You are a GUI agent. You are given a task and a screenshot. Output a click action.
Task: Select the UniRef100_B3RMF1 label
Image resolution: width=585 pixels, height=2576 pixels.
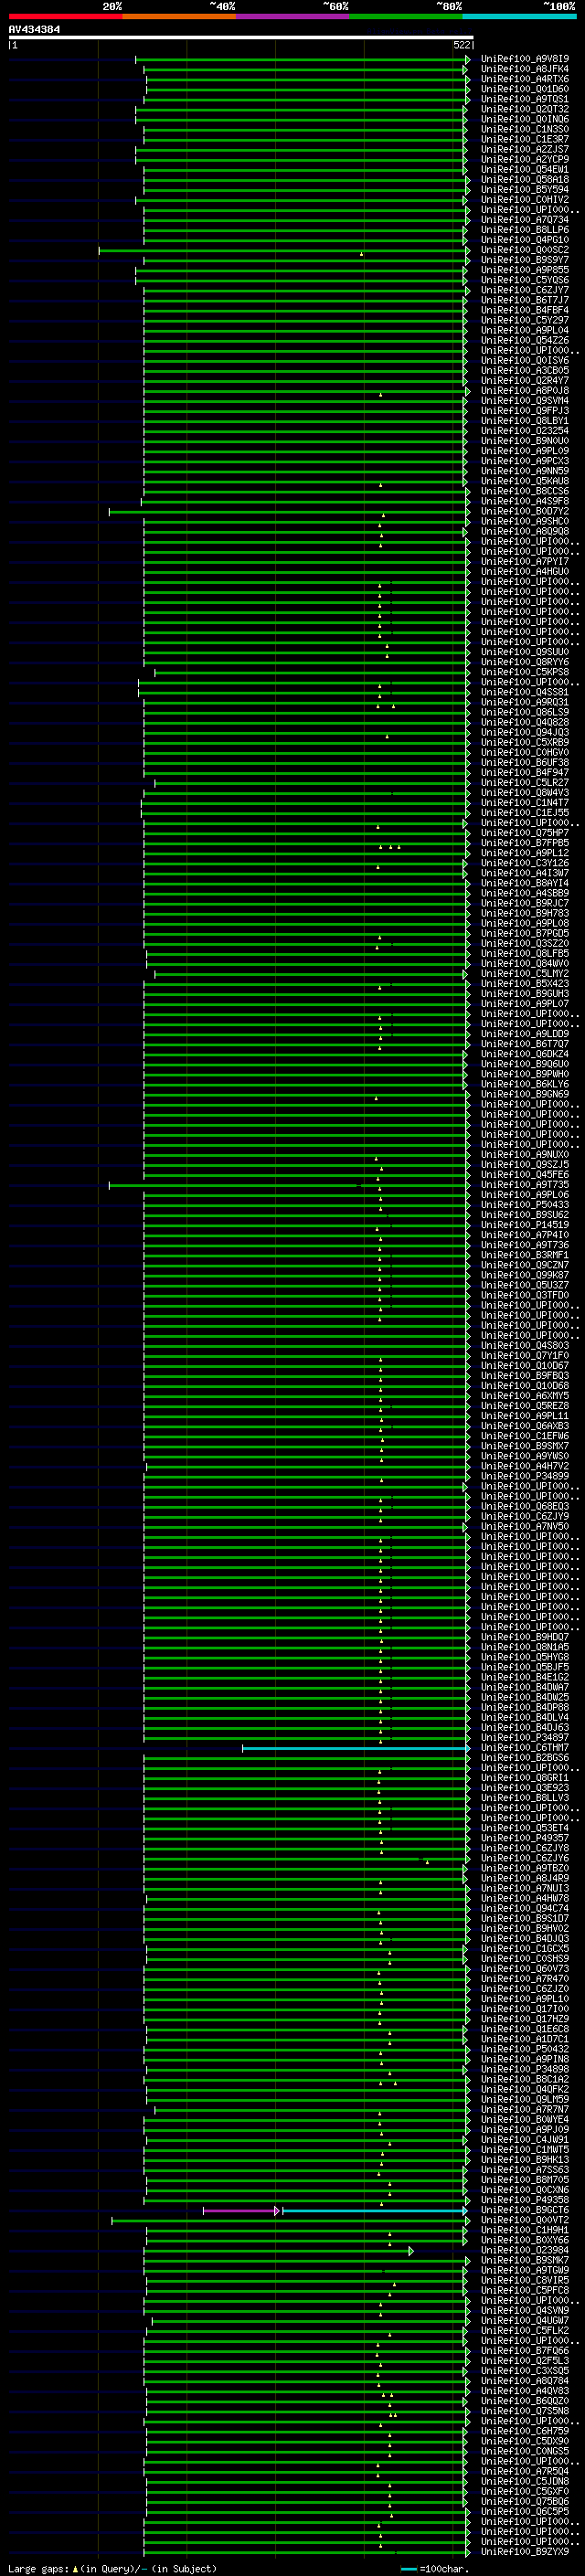(525, 1254)
